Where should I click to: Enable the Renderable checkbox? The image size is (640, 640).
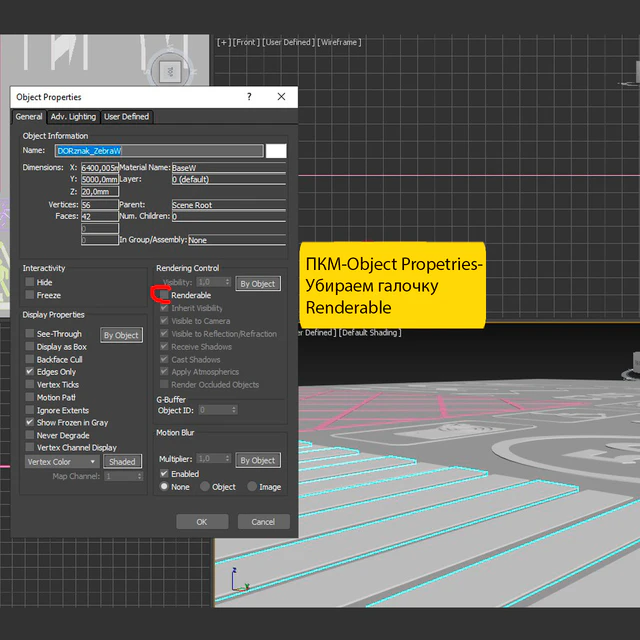pos(164,295)
